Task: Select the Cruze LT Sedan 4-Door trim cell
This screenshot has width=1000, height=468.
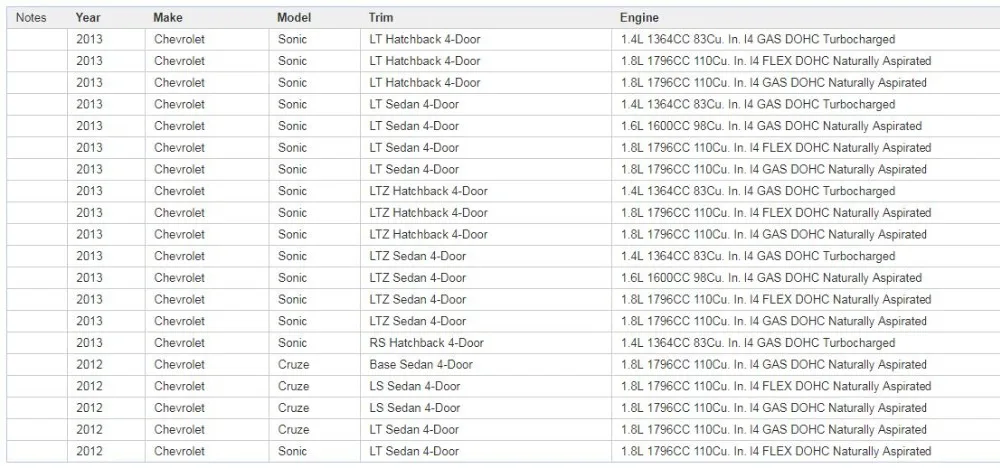Action: pos(485,430)
